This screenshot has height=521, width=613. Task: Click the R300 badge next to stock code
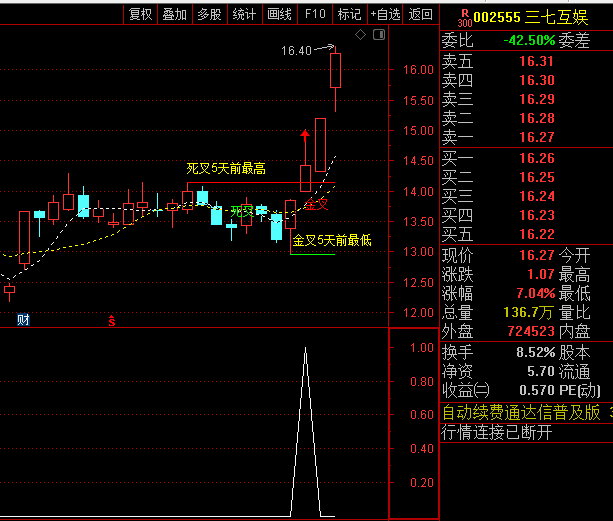pyautogui.click(x=465, y=18)
